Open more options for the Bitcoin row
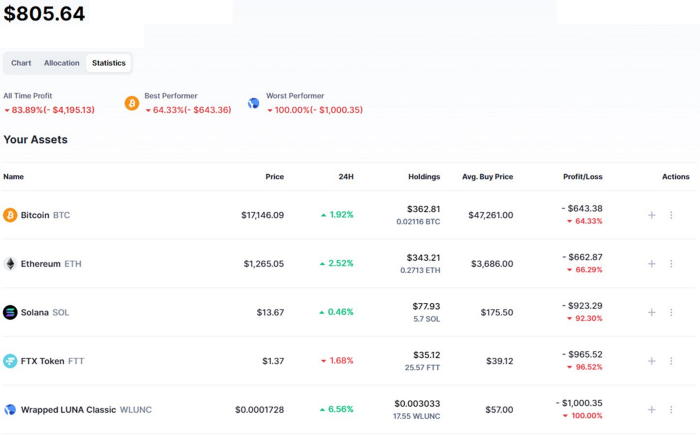The height and width of the screenshot is (436, 700). point(671,215)
